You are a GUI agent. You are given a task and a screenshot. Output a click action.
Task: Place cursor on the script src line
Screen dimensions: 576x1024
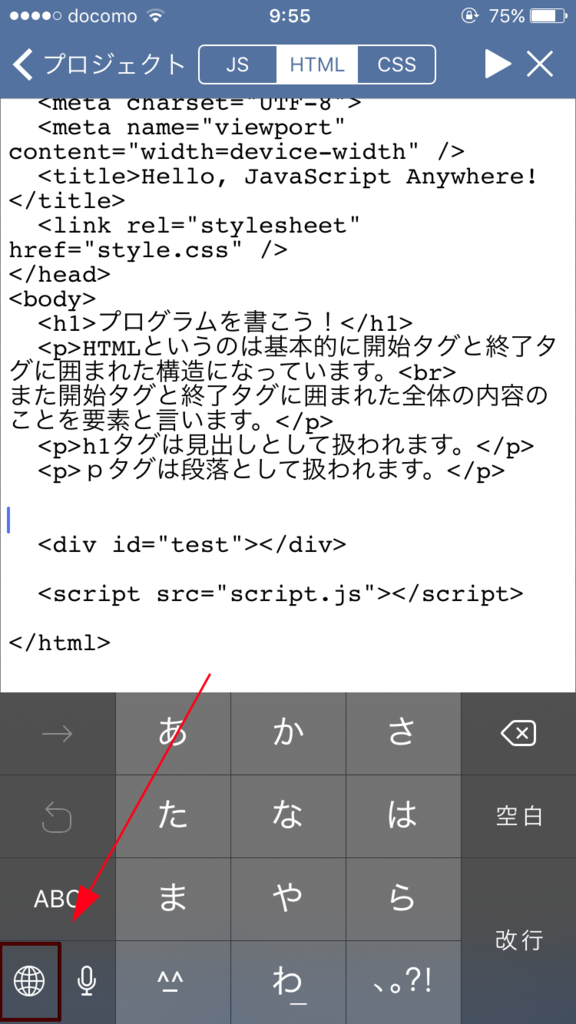click(x=280, y=594)
